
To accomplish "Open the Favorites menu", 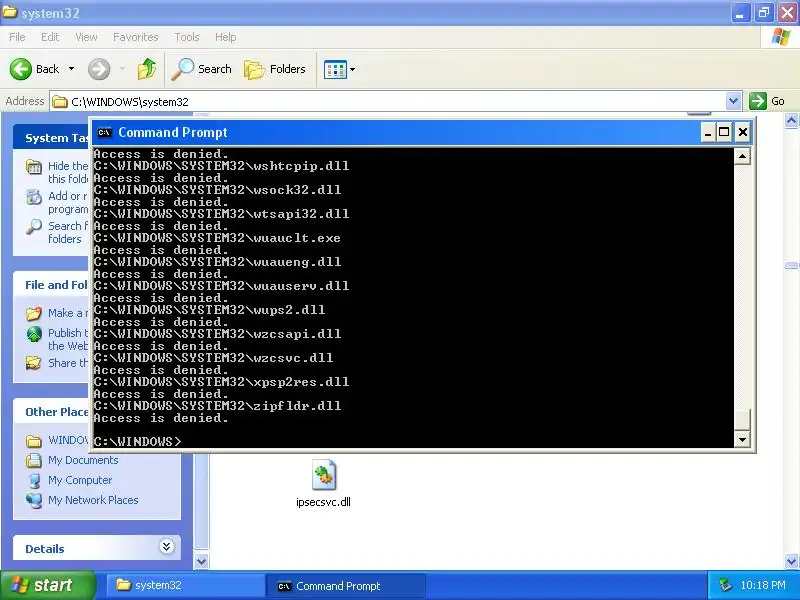I will coord(136,37).
